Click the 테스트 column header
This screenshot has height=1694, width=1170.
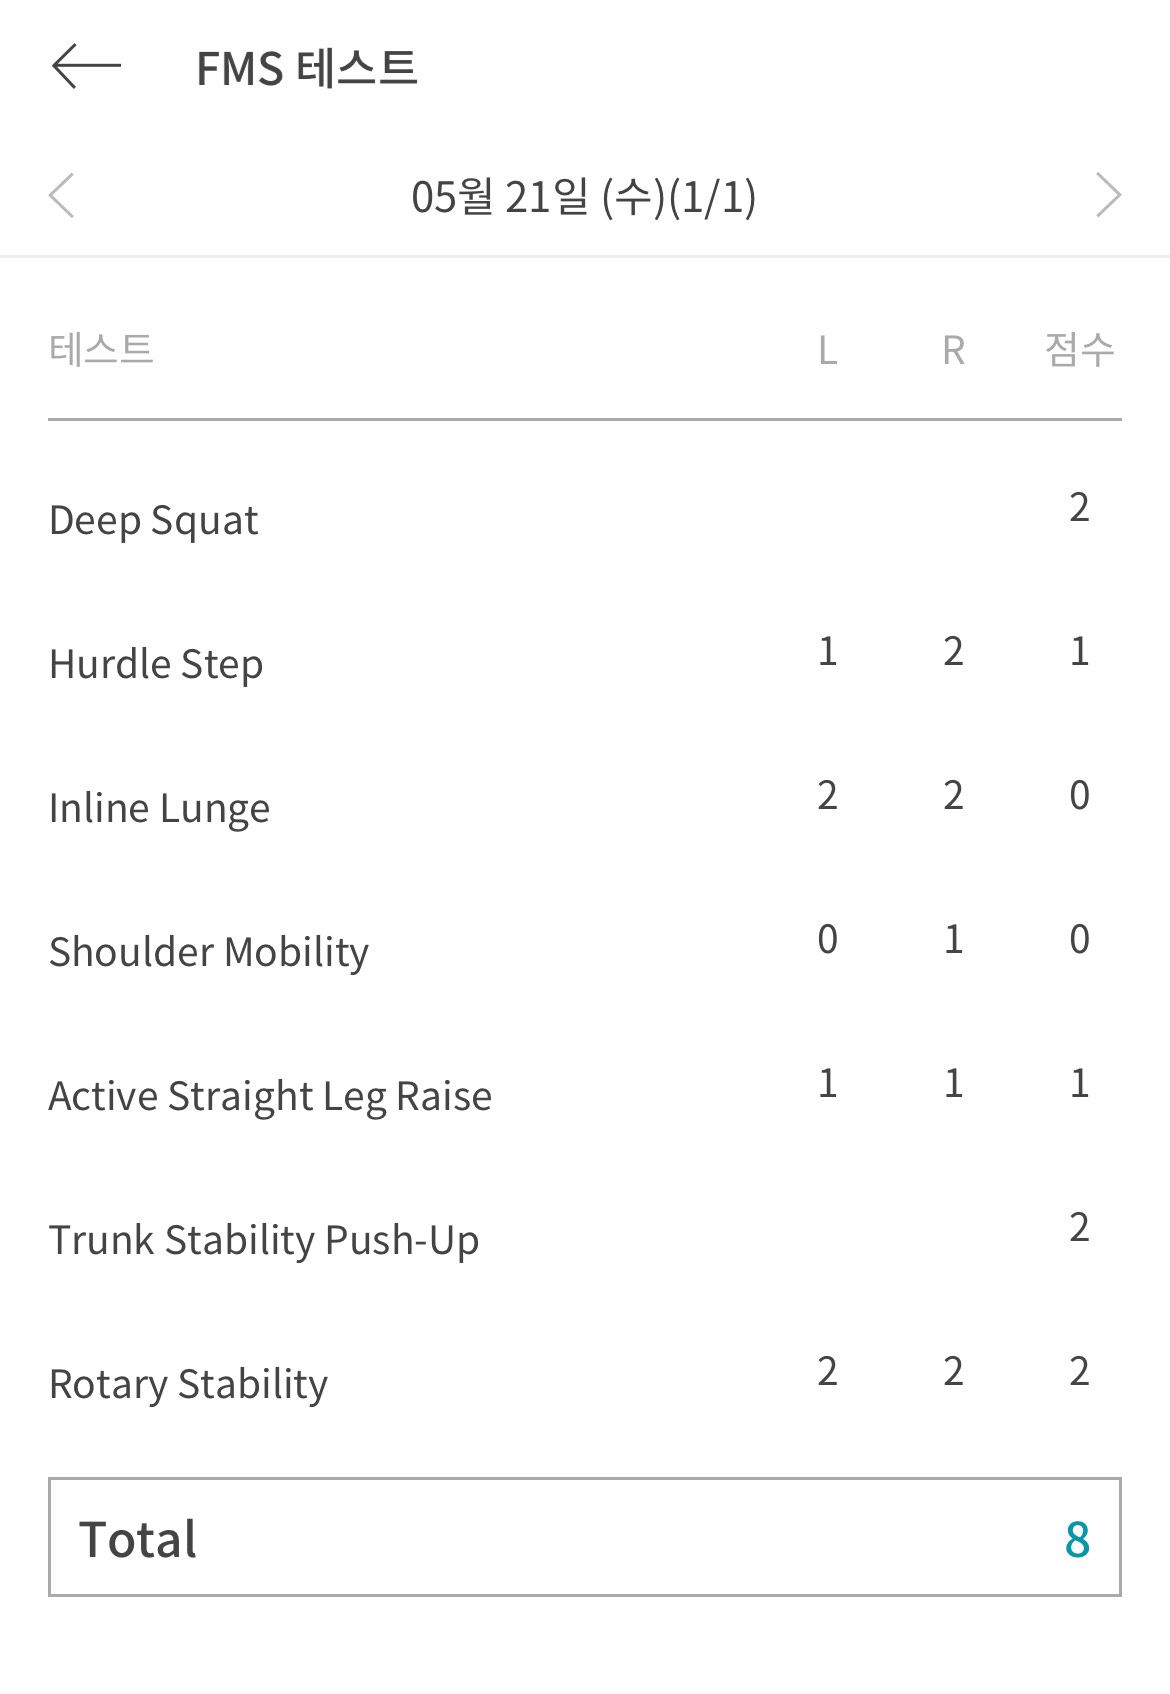pos(101,350)
